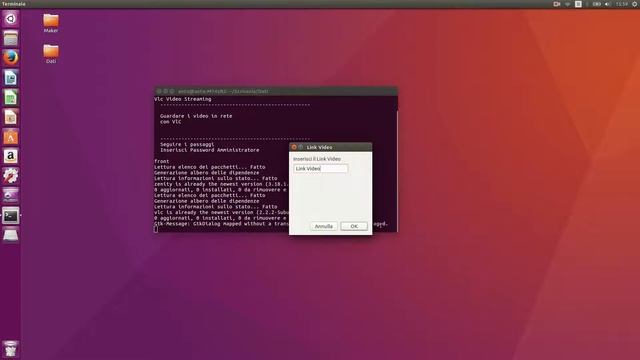Open the battery indicator menu
The image size is (640, 360).
pyautogui.click(x=597, y=4)
